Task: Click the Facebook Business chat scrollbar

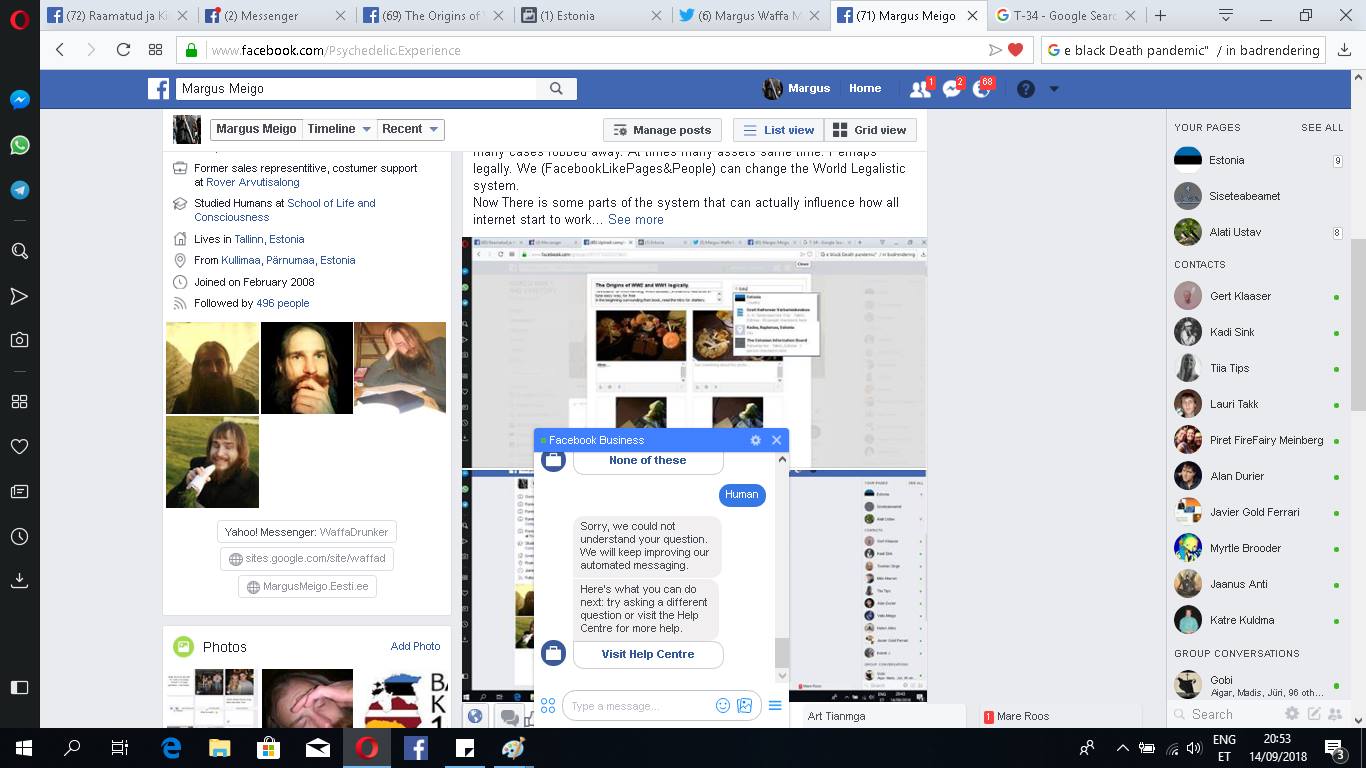Action: (x=782, y=652)
